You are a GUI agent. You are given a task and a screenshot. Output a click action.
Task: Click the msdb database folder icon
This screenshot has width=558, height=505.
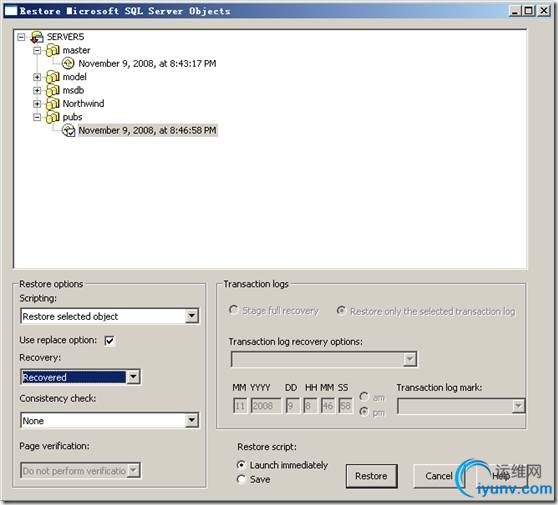(x=53, y=90)
